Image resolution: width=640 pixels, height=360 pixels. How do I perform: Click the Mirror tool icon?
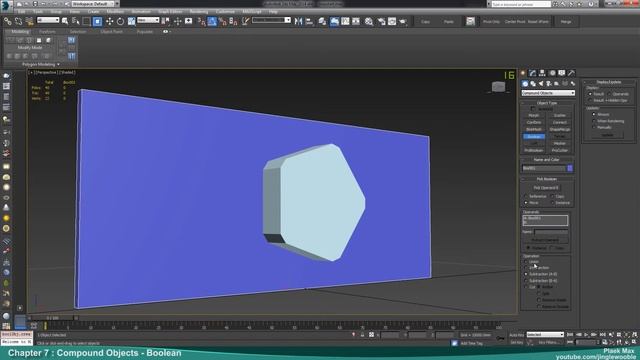click(x=298, y=21)
